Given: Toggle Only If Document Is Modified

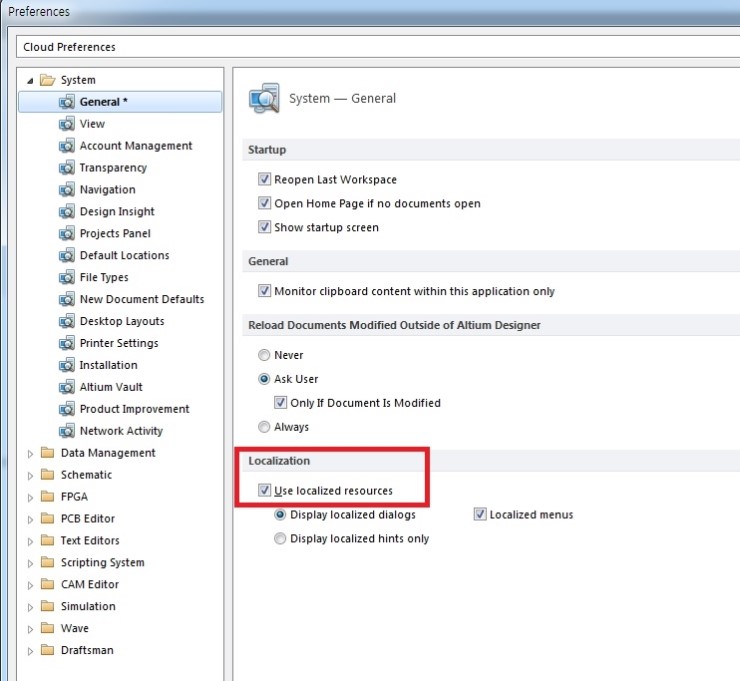Looking at the screenshot, I should [x=280, y=403].
